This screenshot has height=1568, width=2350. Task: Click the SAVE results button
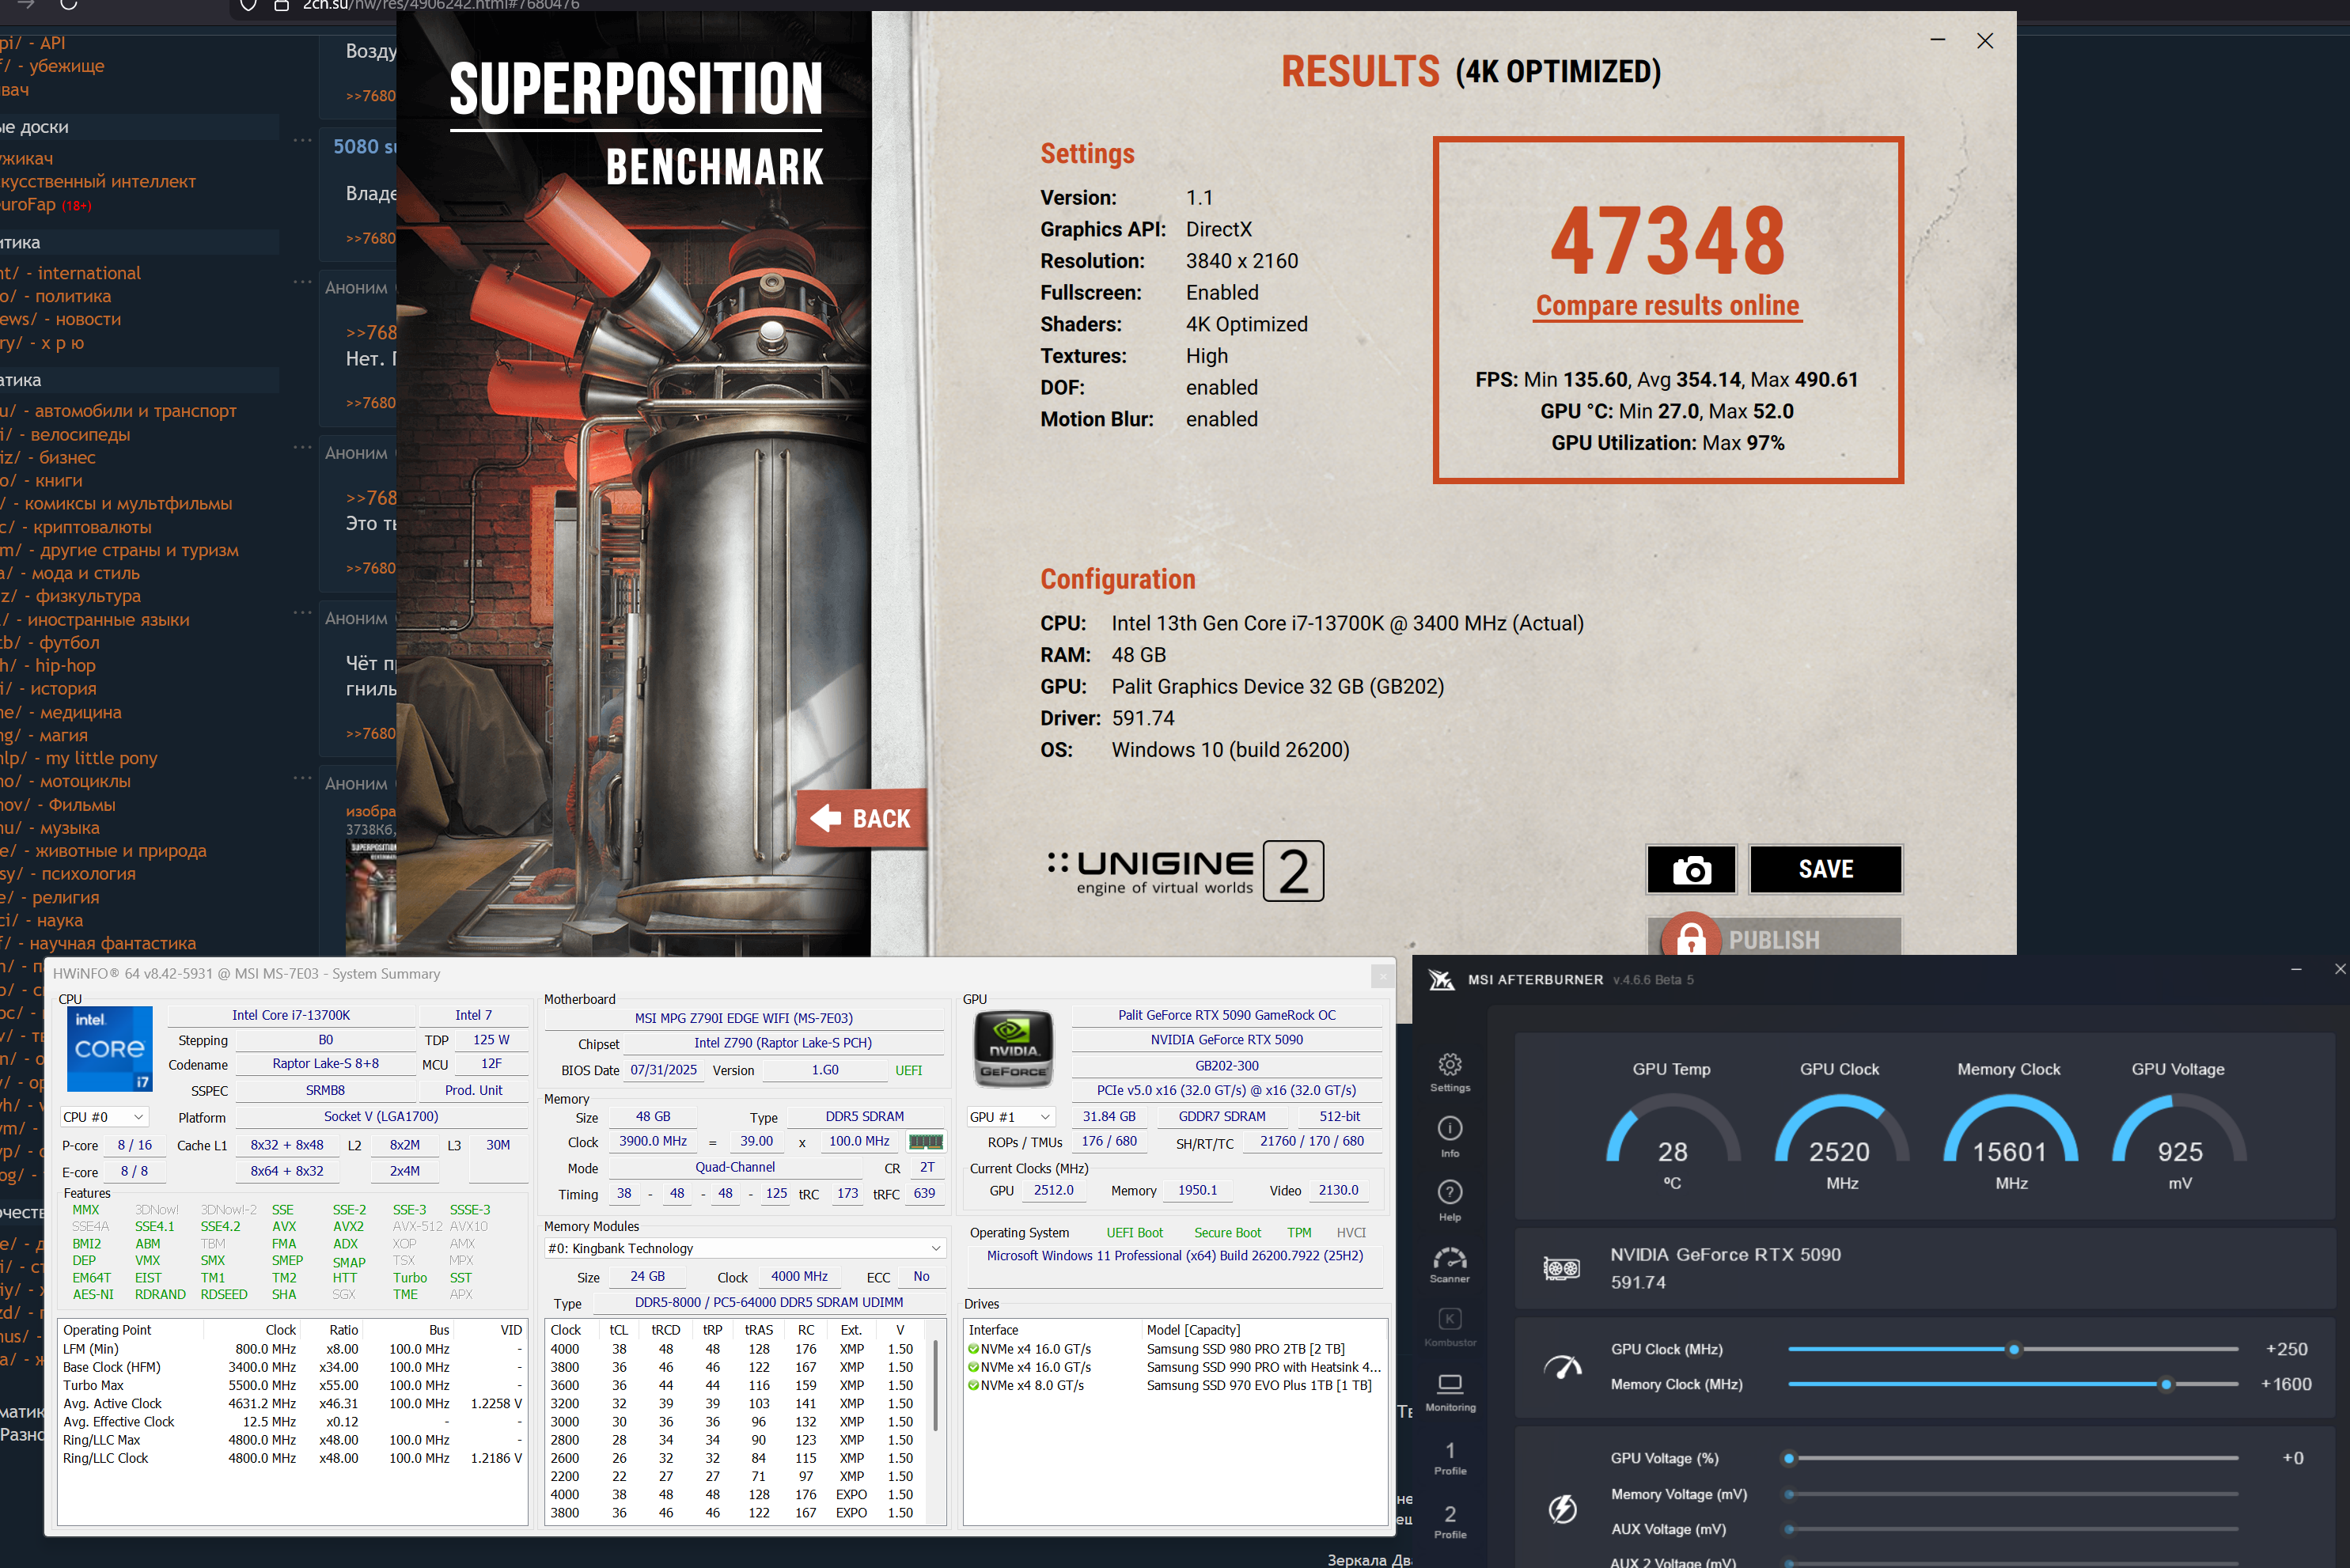[x=1825, y=869]
